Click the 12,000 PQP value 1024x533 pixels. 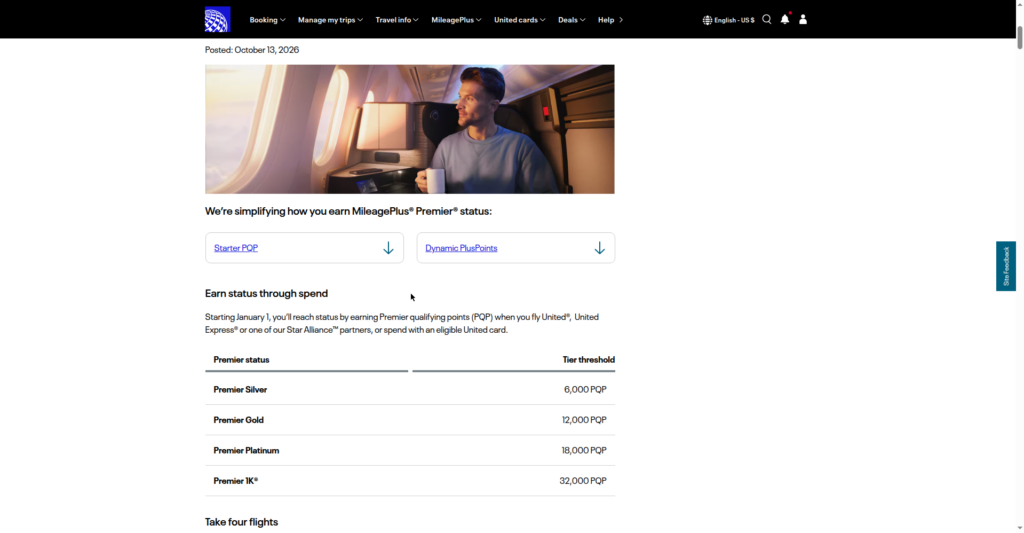(584, 420)
